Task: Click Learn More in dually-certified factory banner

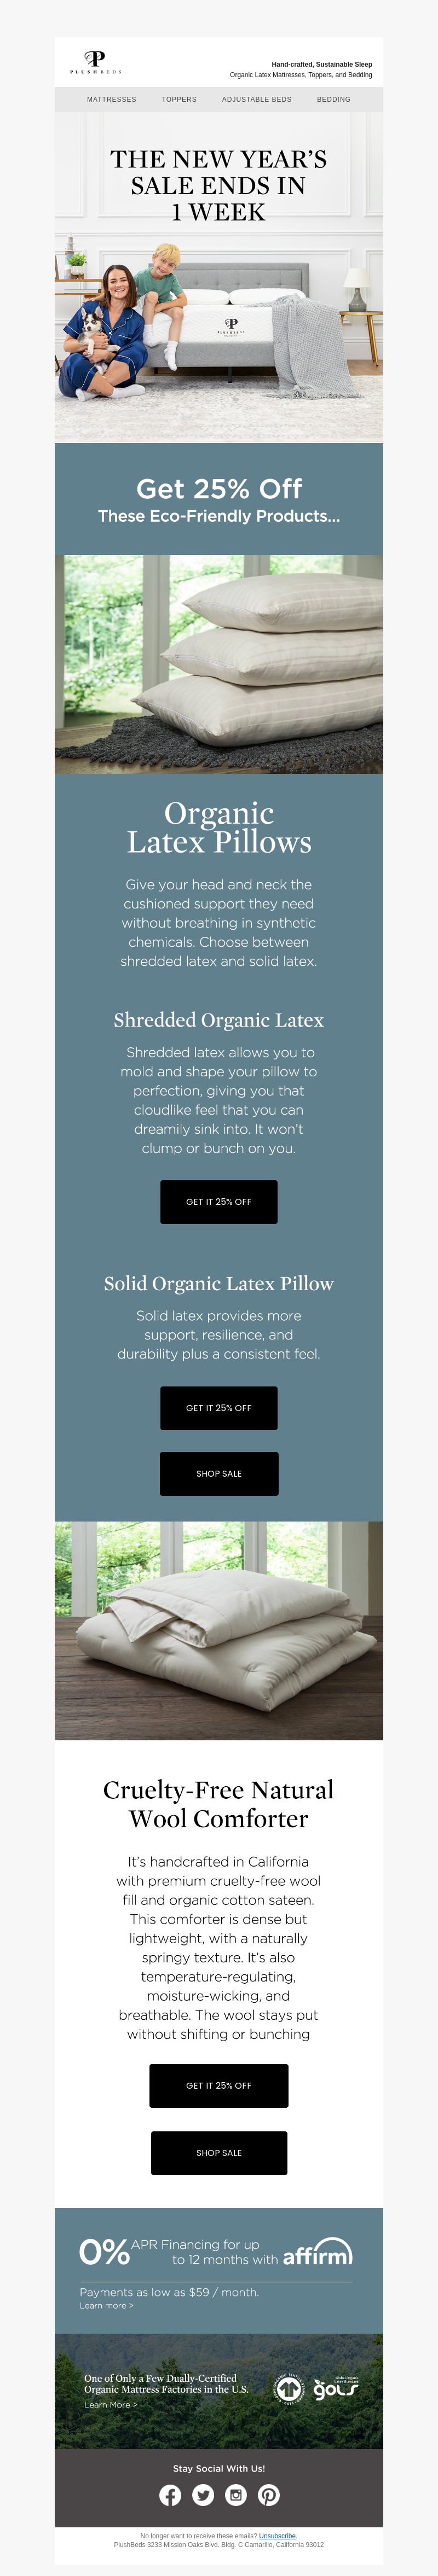Action: click(x=110, y=2404)
